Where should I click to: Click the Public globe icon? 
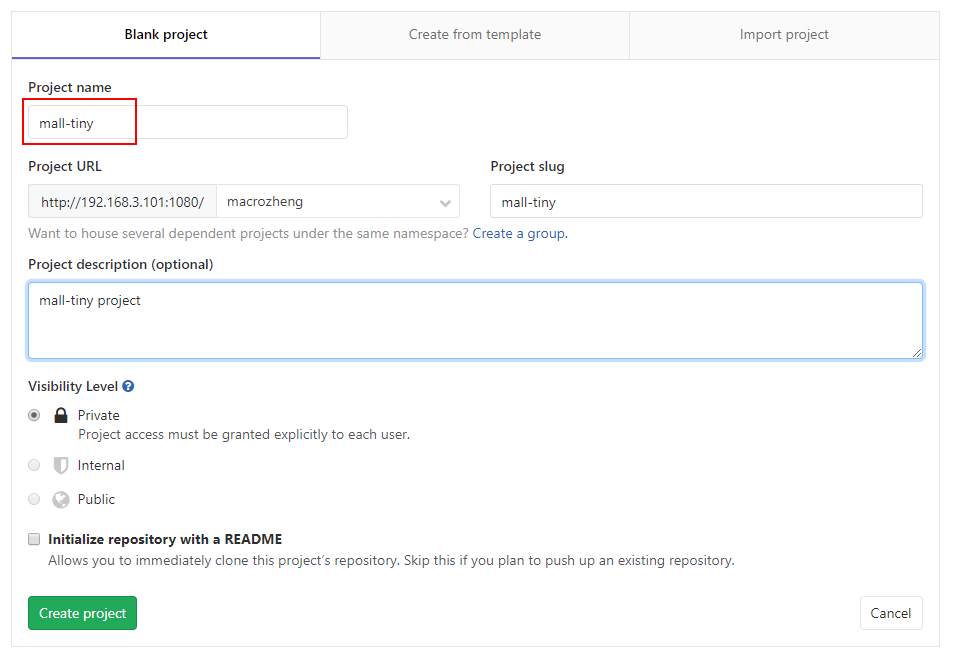point(61,499)
